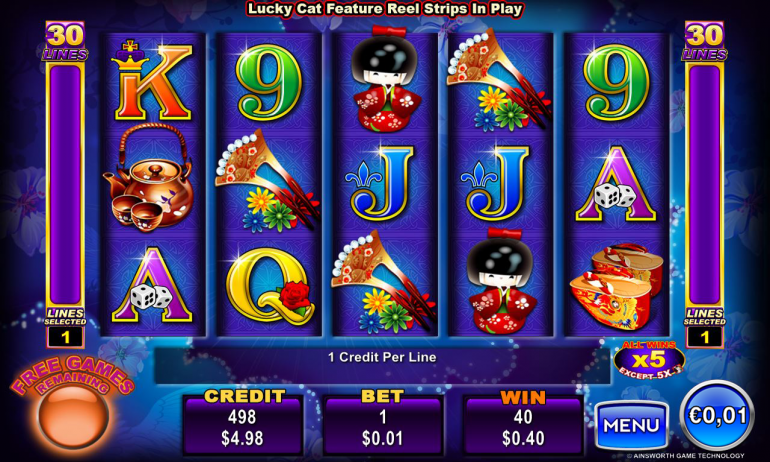Click the €0,01 denomination button
The height and width of the screenshot is (462, 770).
[x=717, y=416]
